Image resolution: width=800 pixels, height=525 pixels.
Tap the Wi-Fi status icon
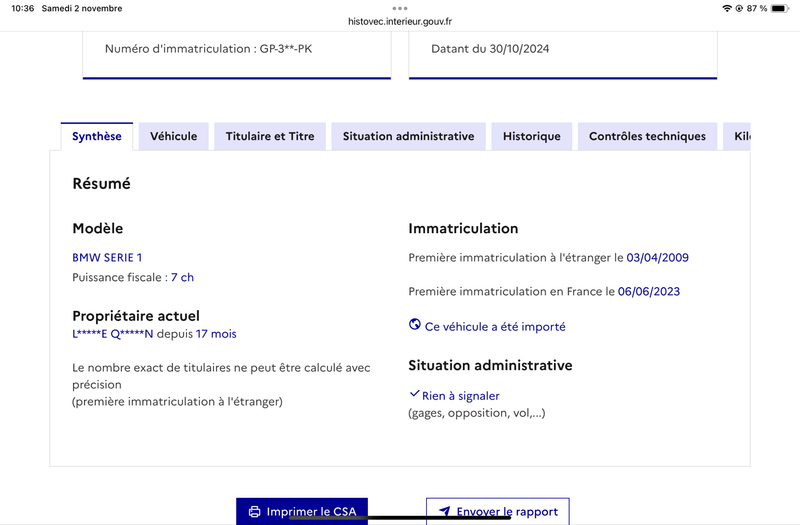[727, 8]
